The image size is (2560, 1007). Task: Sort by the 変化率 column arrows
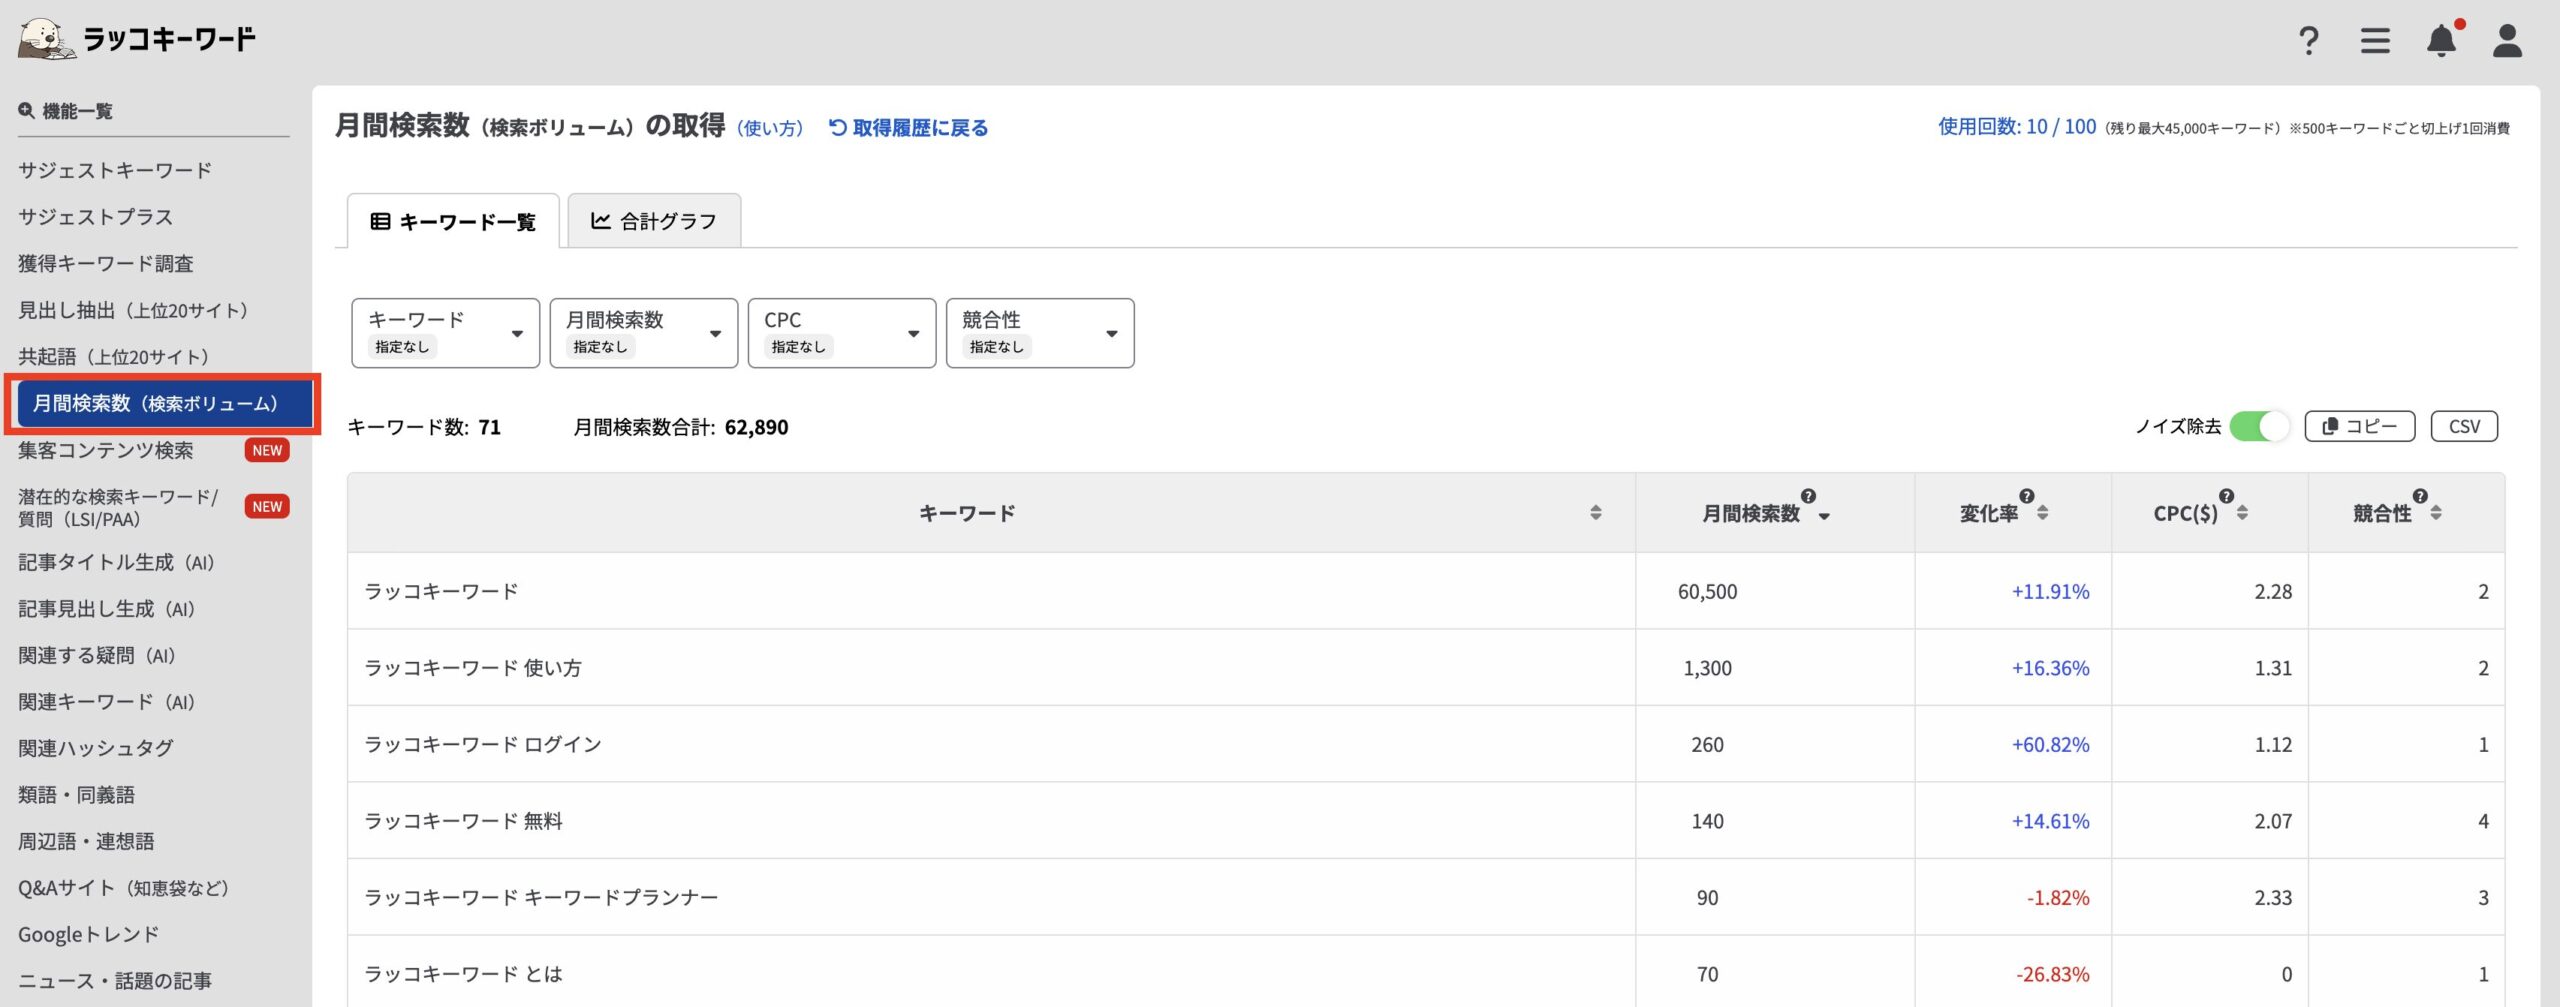coord(2043,513)
